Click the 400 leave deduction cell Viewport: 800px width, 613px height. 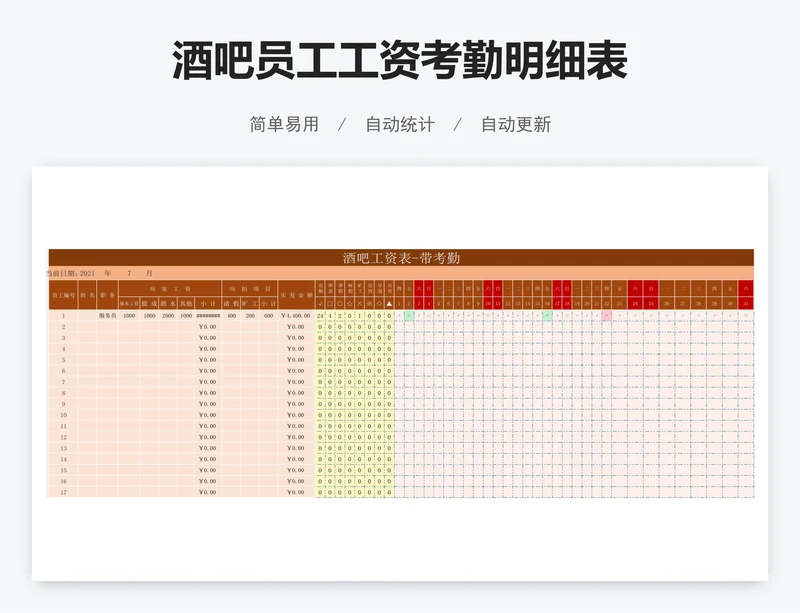click(231, 316)
